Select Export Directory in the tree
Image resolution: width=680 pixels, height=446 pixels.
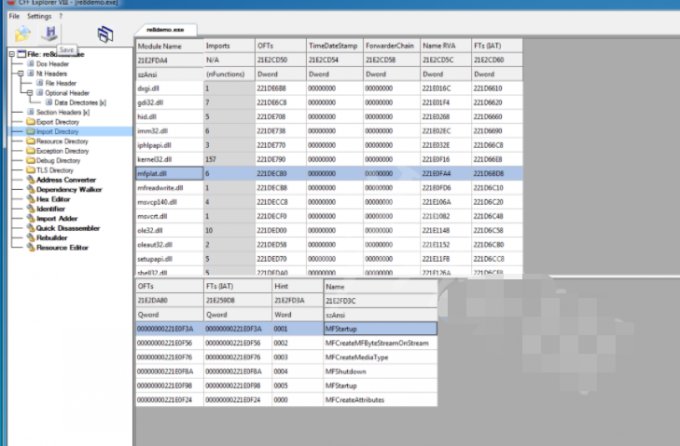point(57,121)
